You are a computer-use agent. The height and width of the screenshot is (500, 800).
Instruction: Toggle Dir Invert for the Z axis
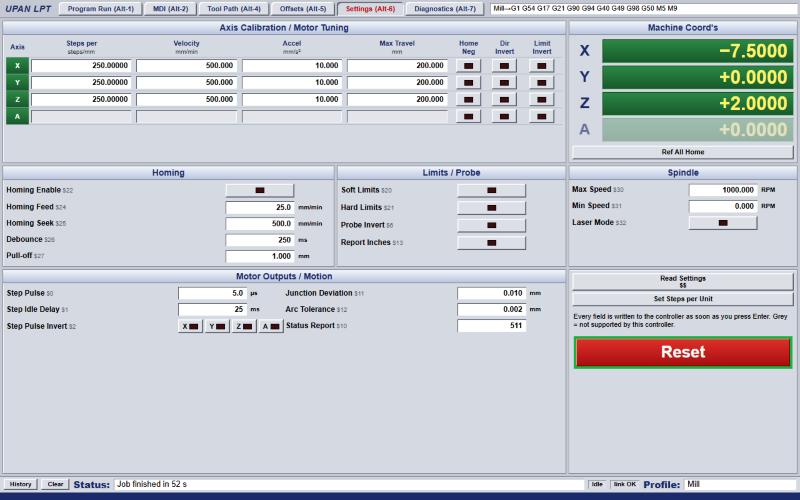504,99
